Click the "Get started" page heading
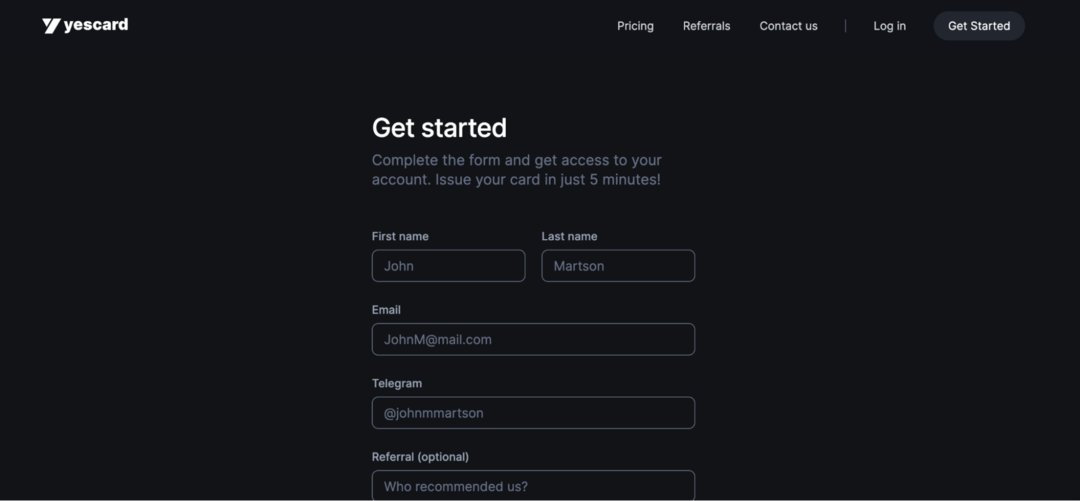Viewport: 1080px width, 501px height. 439,128
